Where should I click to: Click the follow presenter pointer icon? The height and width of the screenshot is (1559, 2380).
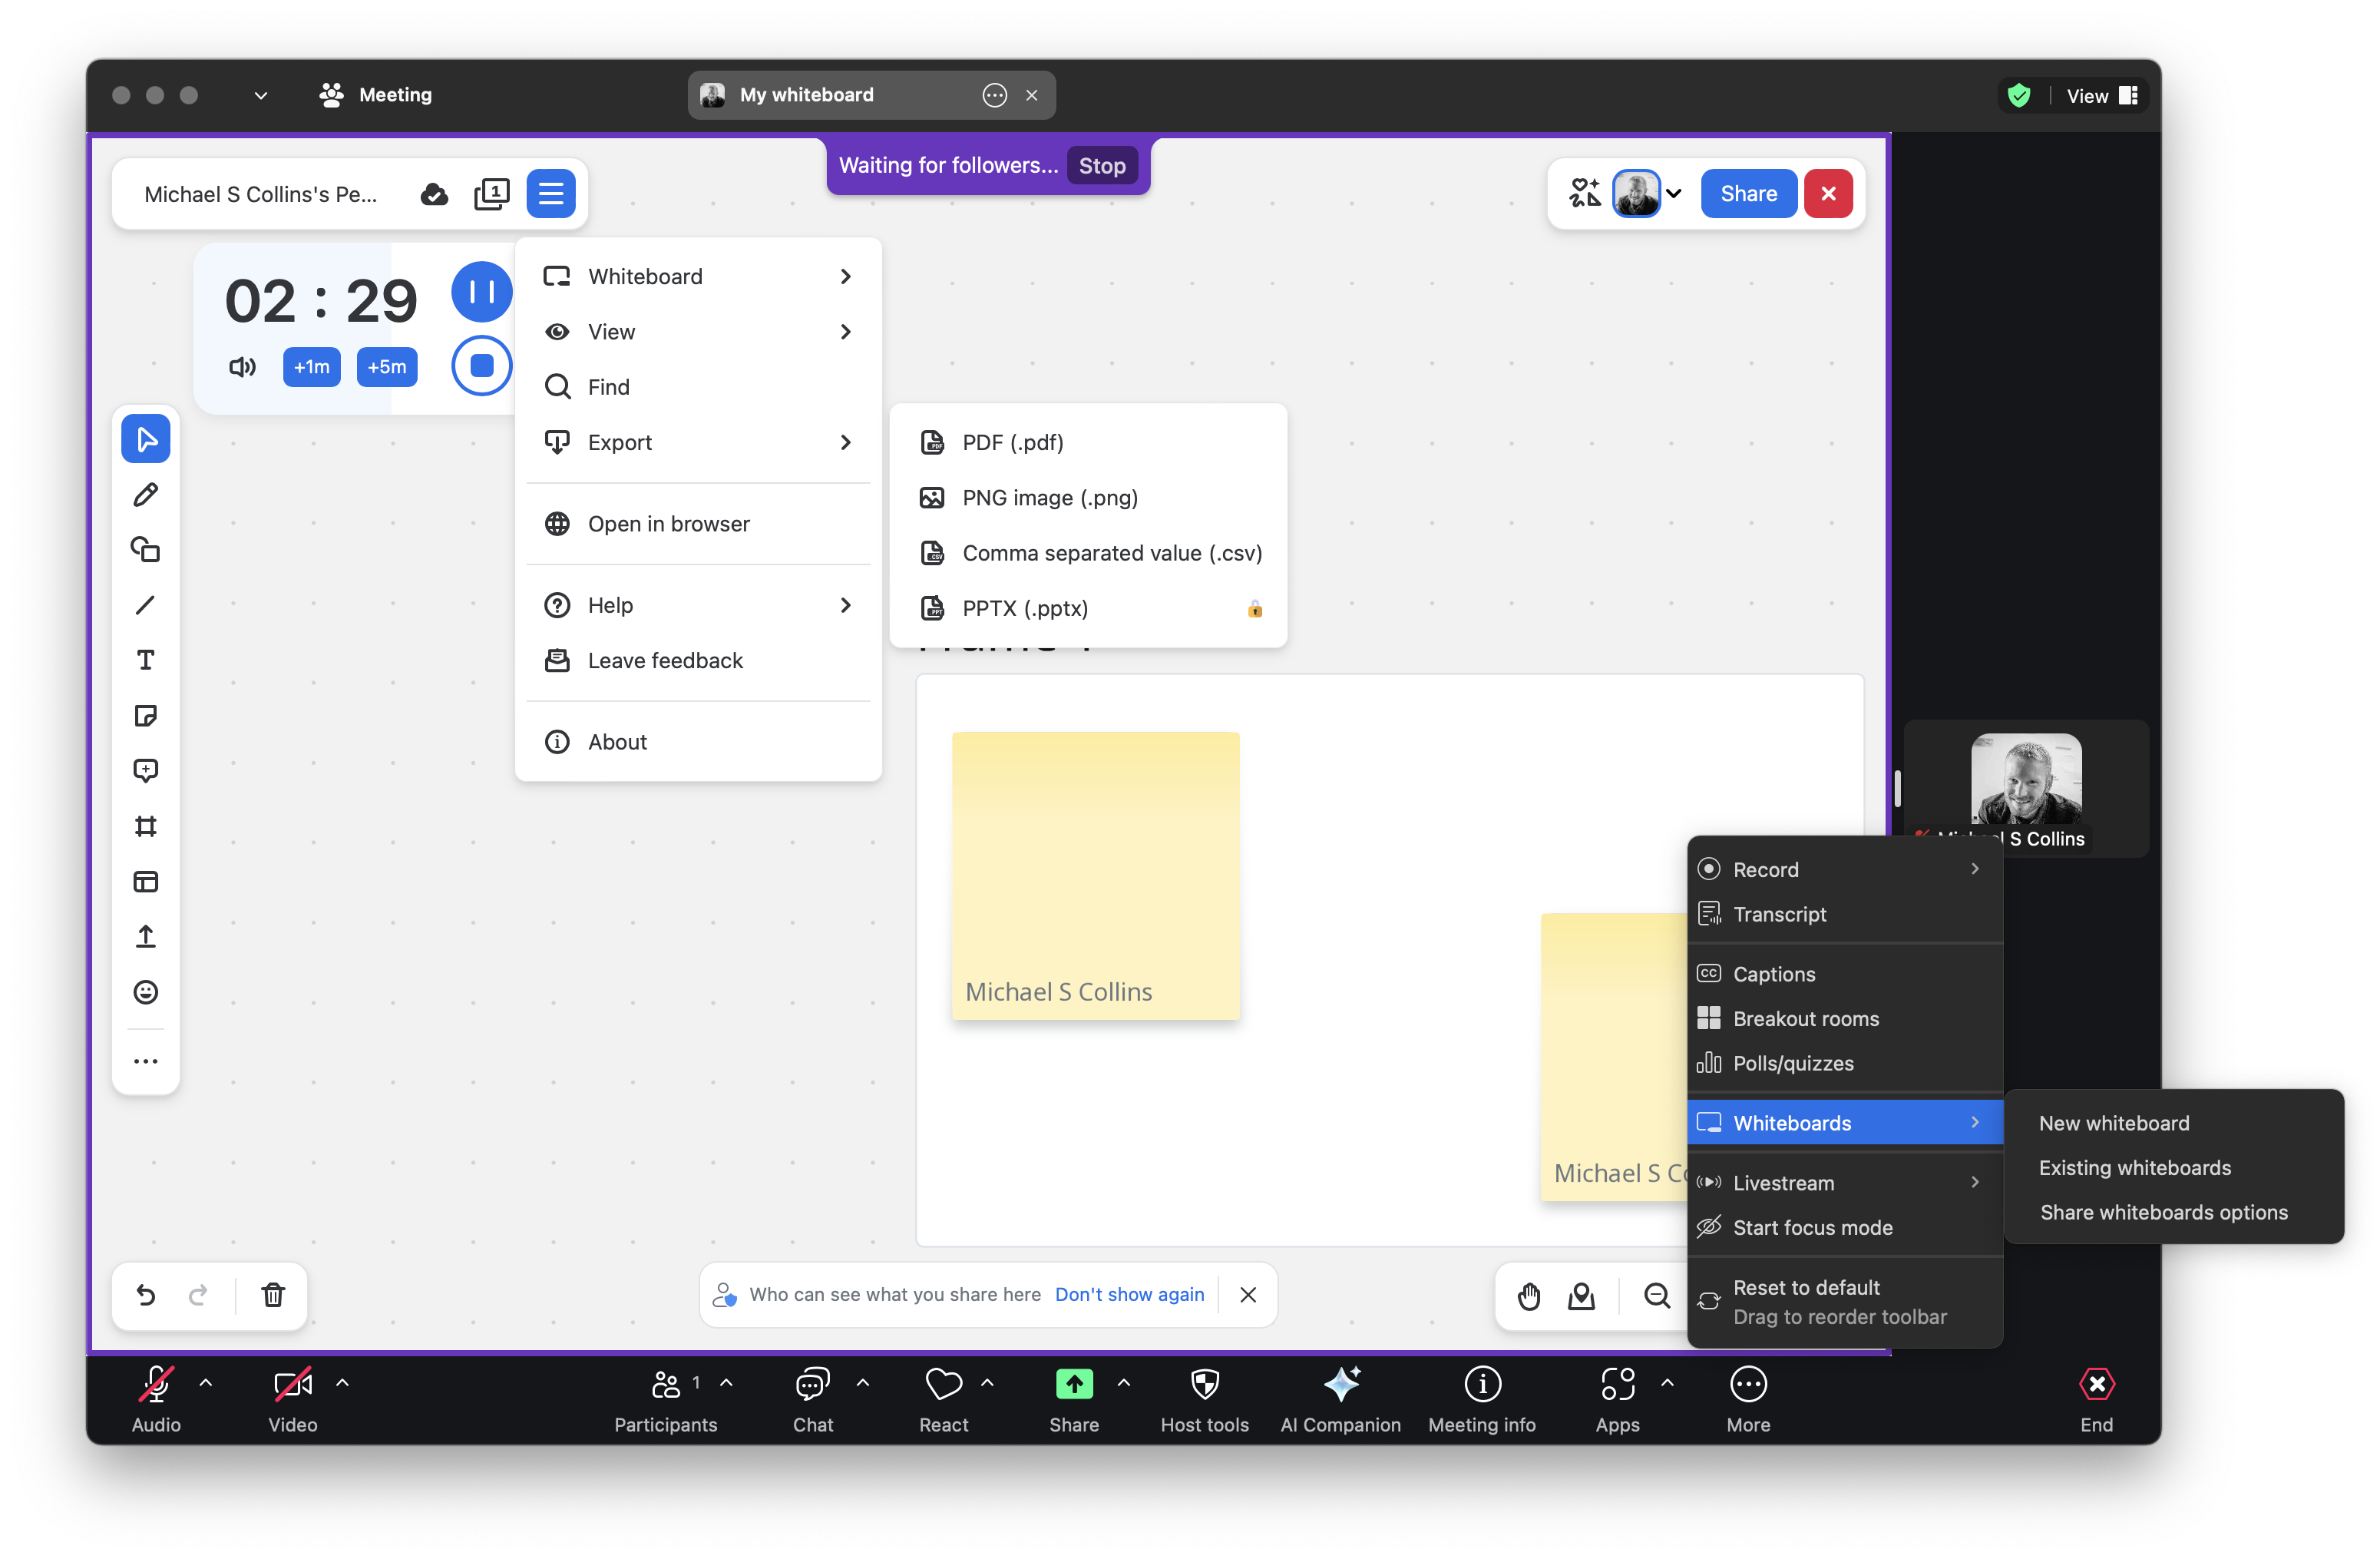click(x=1582, y=1296)
